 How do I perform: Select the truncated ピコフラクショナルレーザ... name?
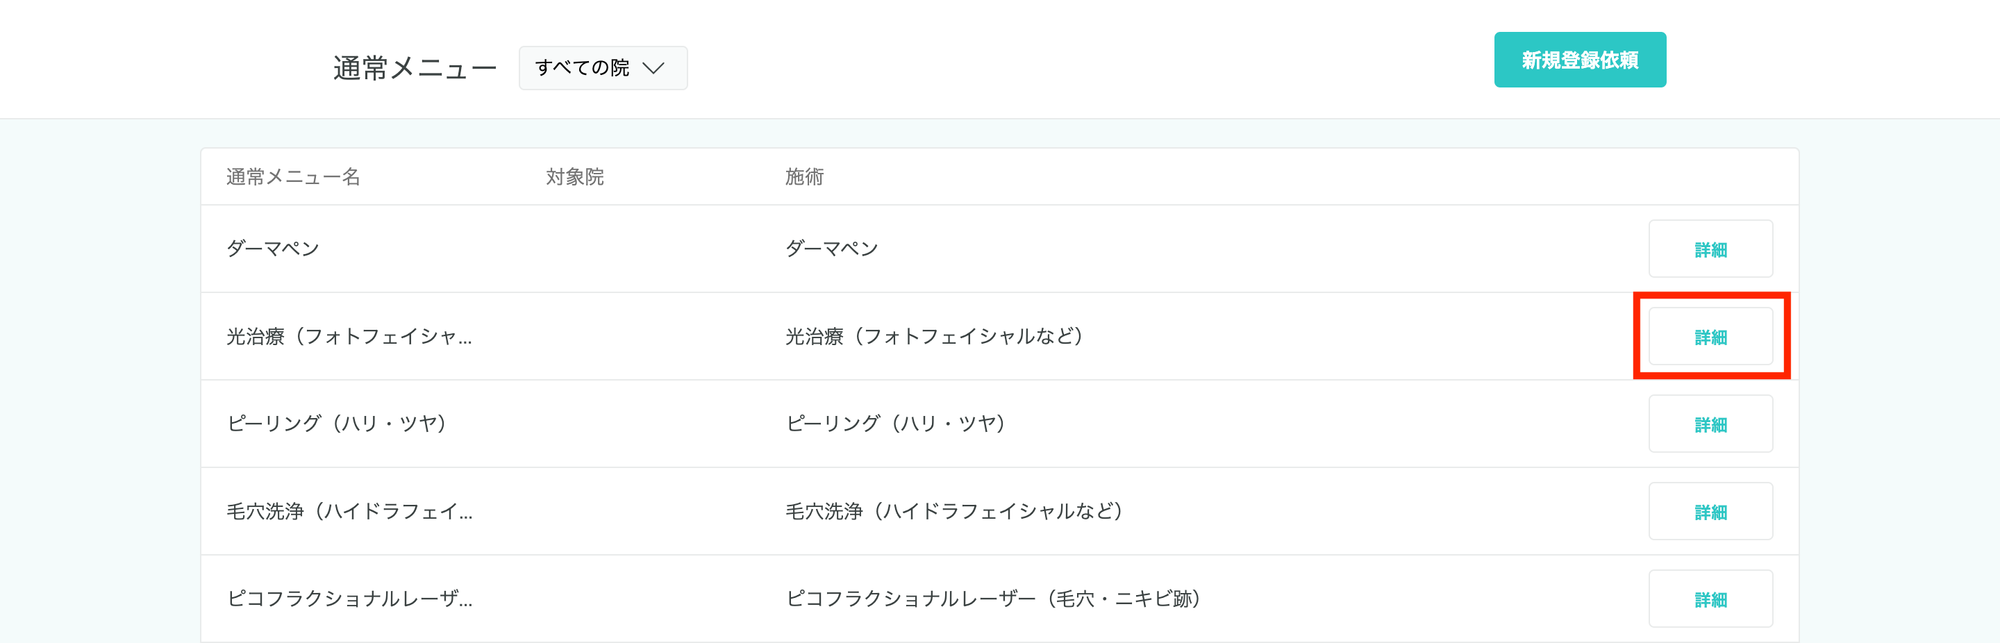click(349, 599)
